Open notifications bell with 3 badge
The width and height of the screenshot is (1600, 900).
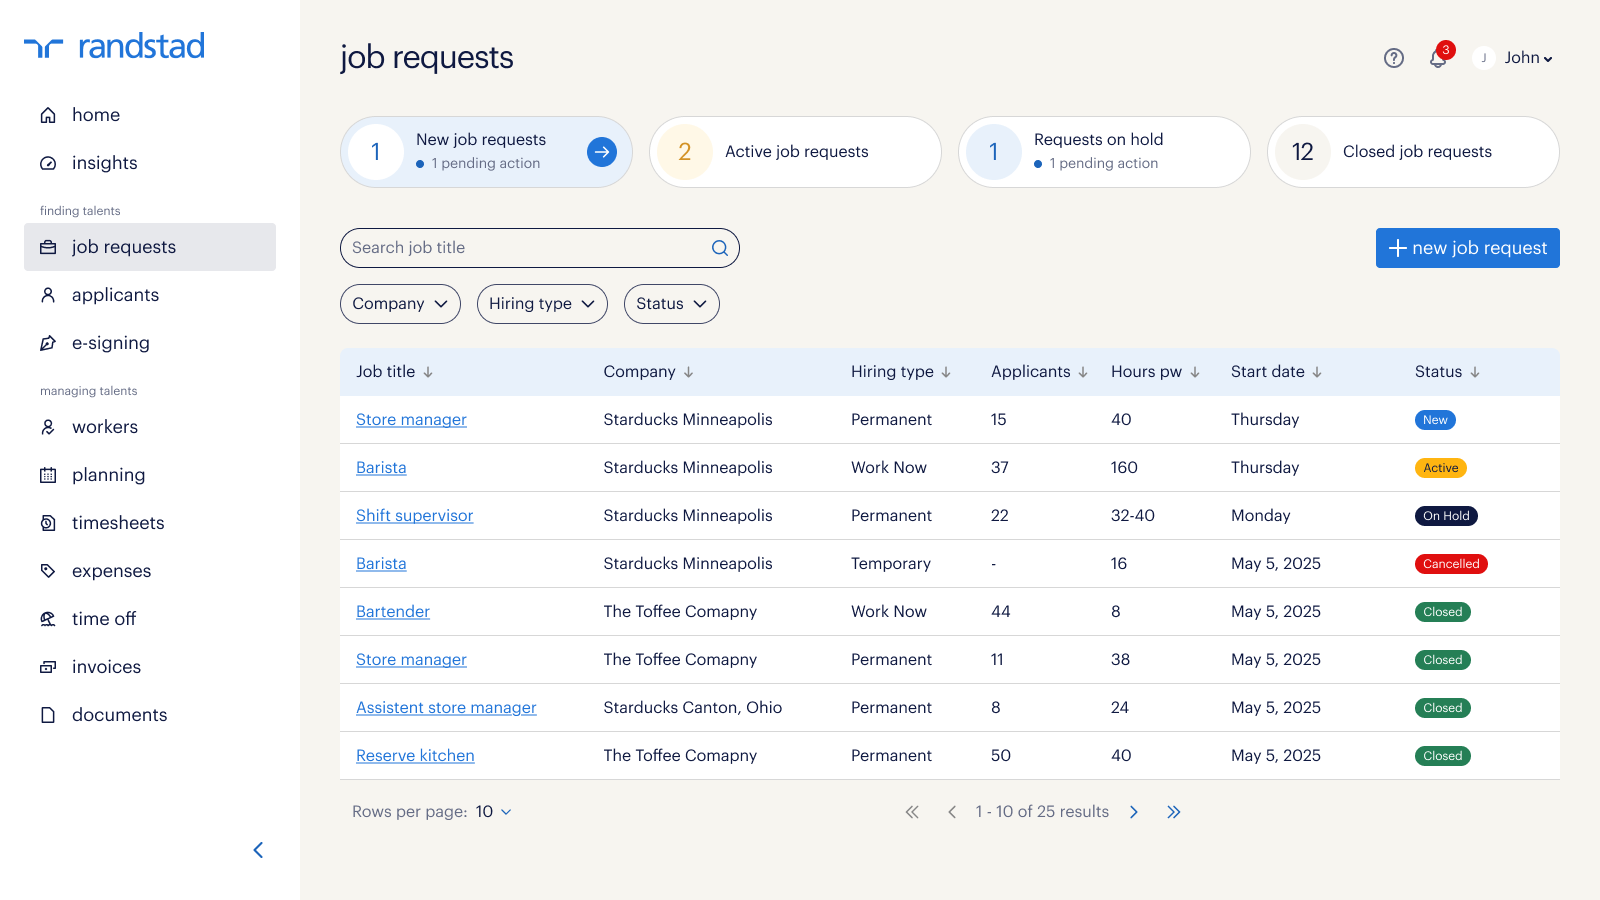point(1440,56)
